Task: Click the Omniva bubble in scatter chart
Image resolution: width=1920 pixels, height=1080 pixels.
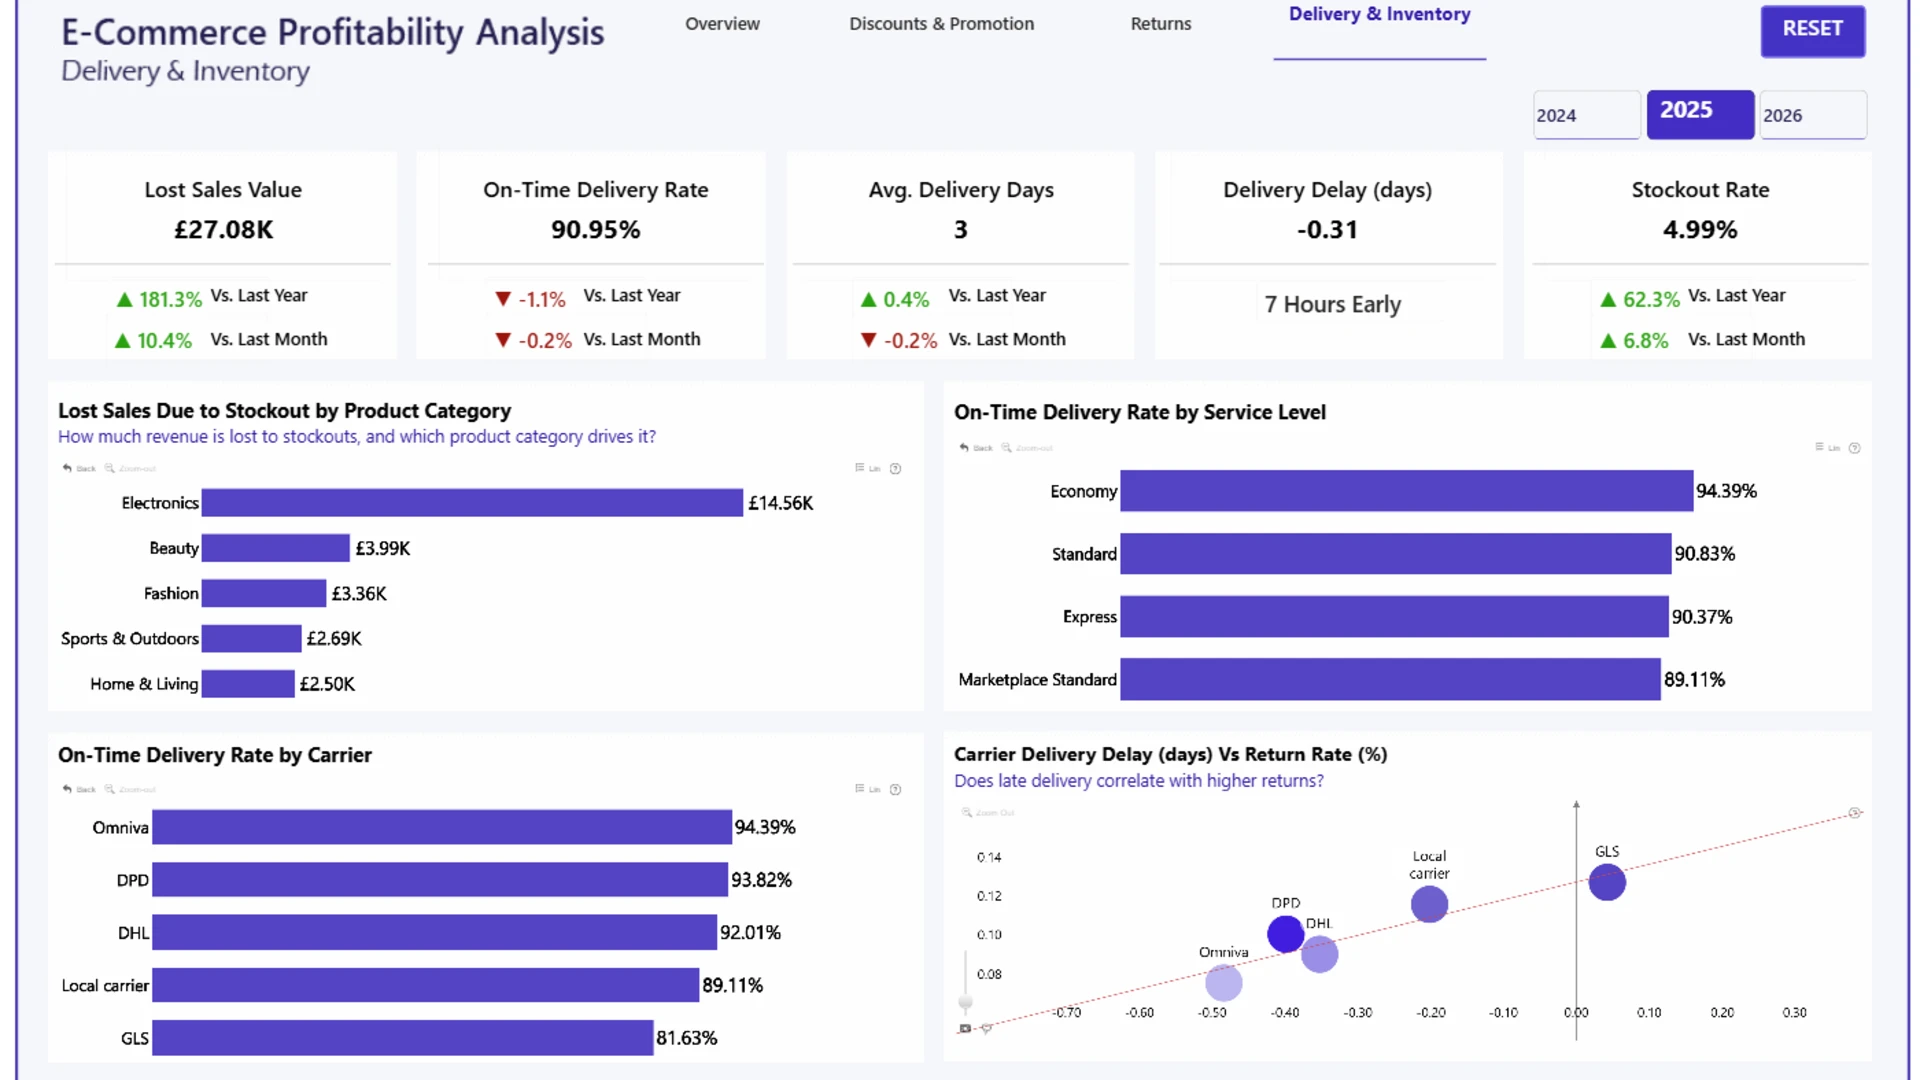Action: [x=1223, y=982]
